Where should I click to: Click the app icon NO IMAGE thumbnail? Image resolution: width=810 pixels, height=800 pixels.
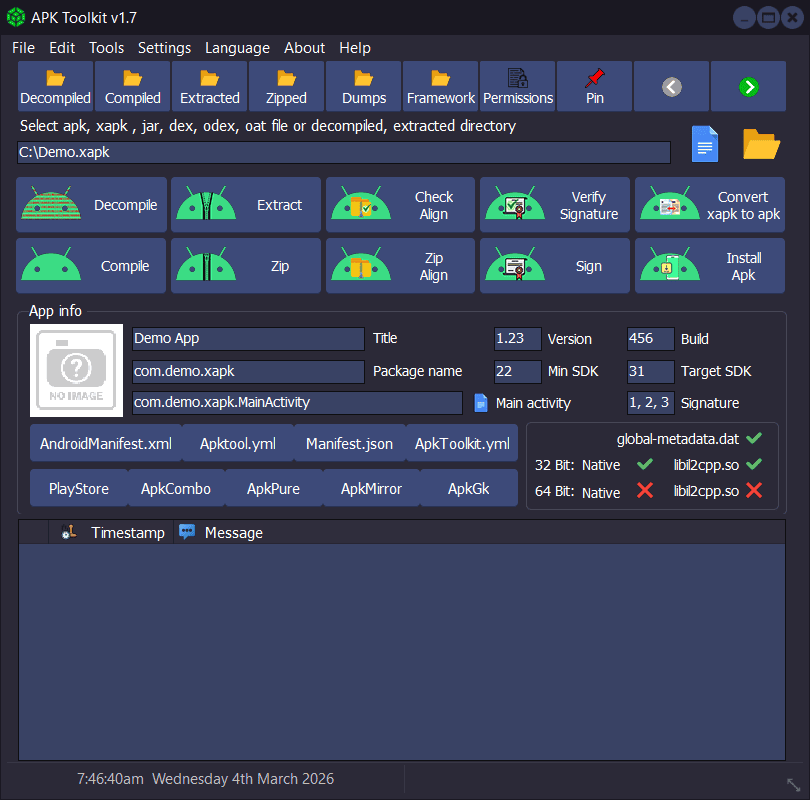[76, 370]
